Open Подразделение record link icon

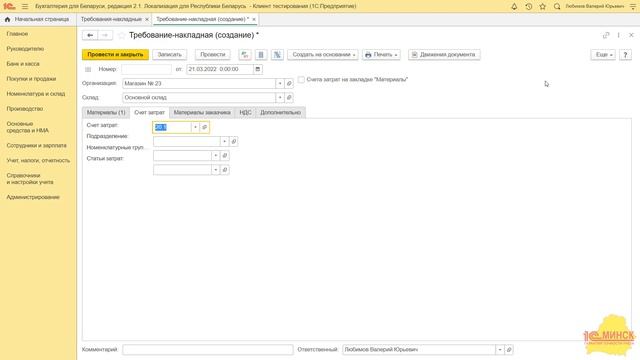pyautogui.click(x=233, y=142)
